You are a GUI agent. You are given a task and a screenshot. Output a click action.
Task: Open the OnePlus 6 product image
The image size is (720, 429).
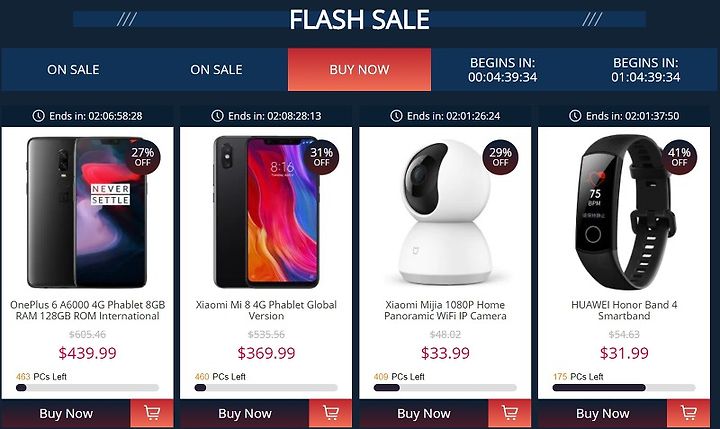point(87,213)
